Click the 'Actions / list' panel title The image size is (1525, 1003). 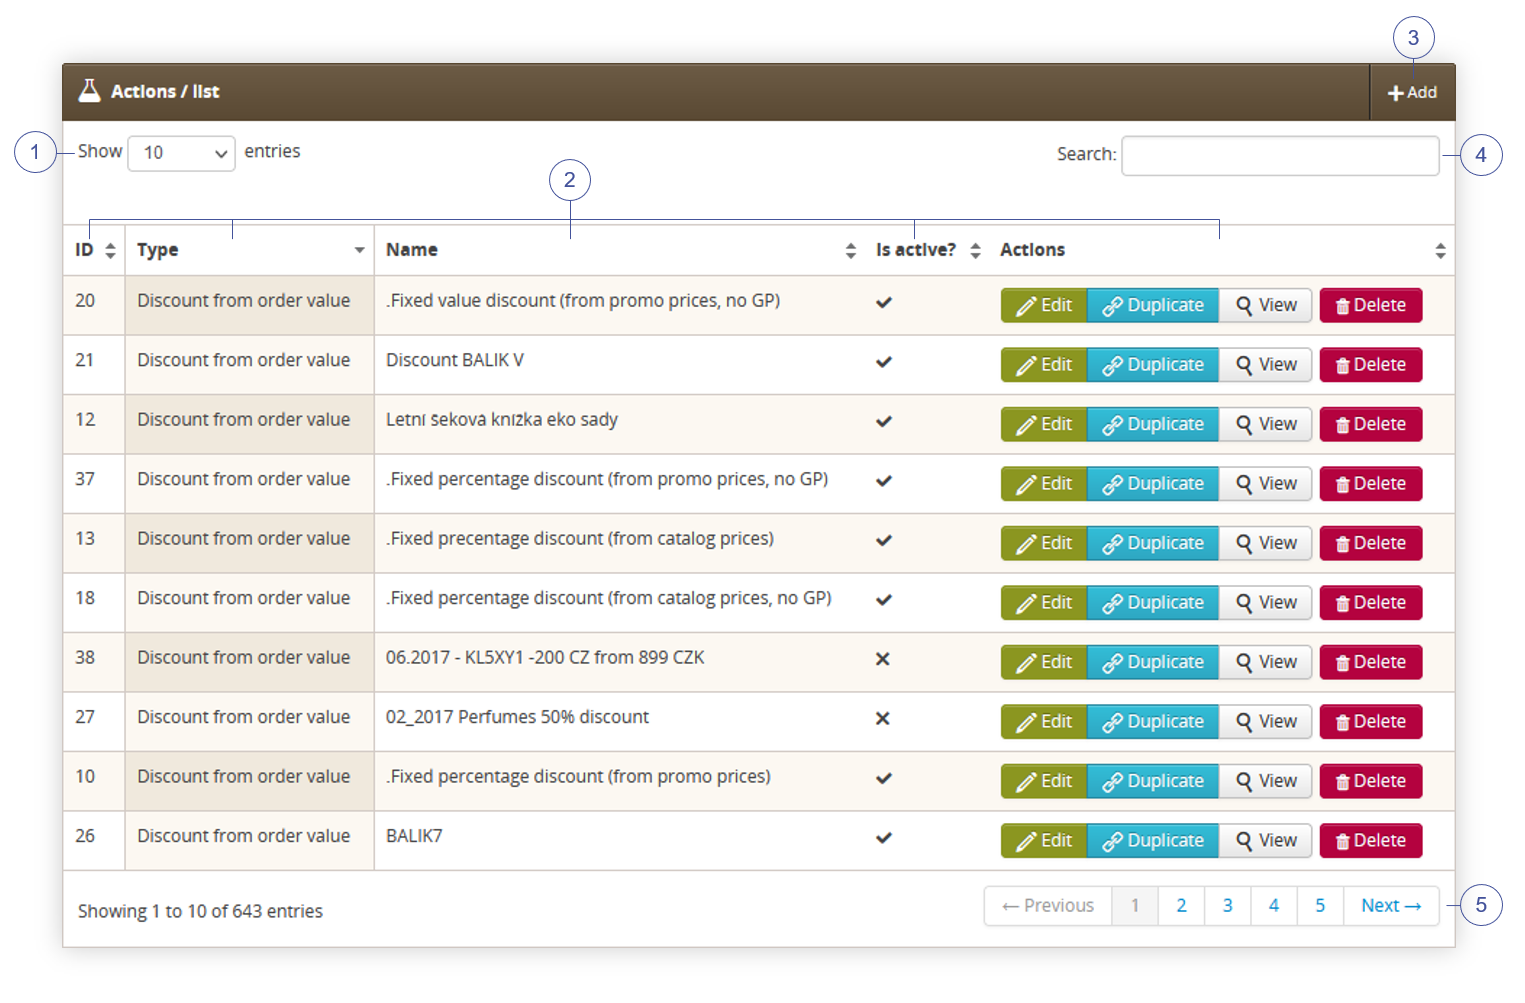(165, 91)
